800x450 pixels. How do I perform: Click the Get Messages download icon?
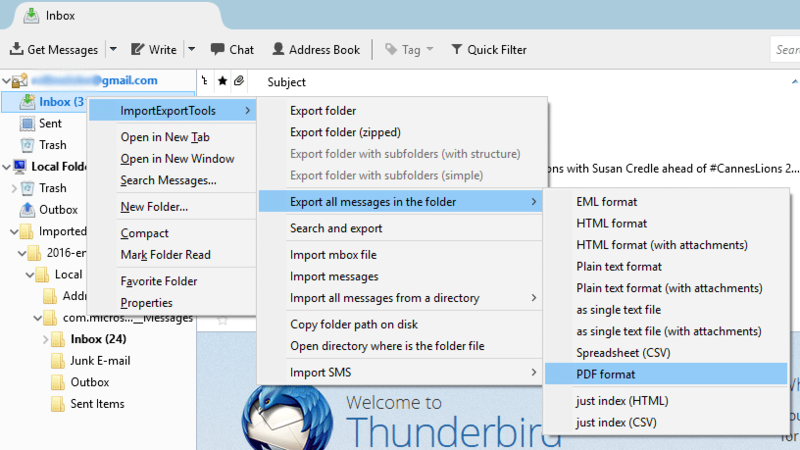point(17,49)
